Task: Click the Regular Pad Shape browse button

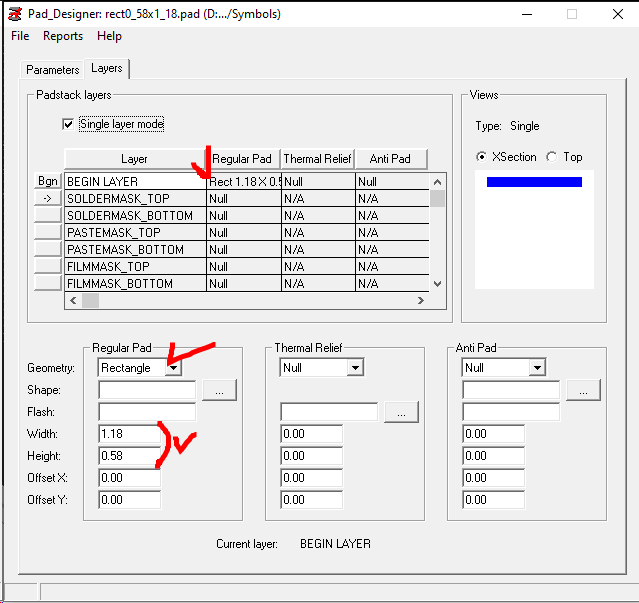Action: point(219,390)
